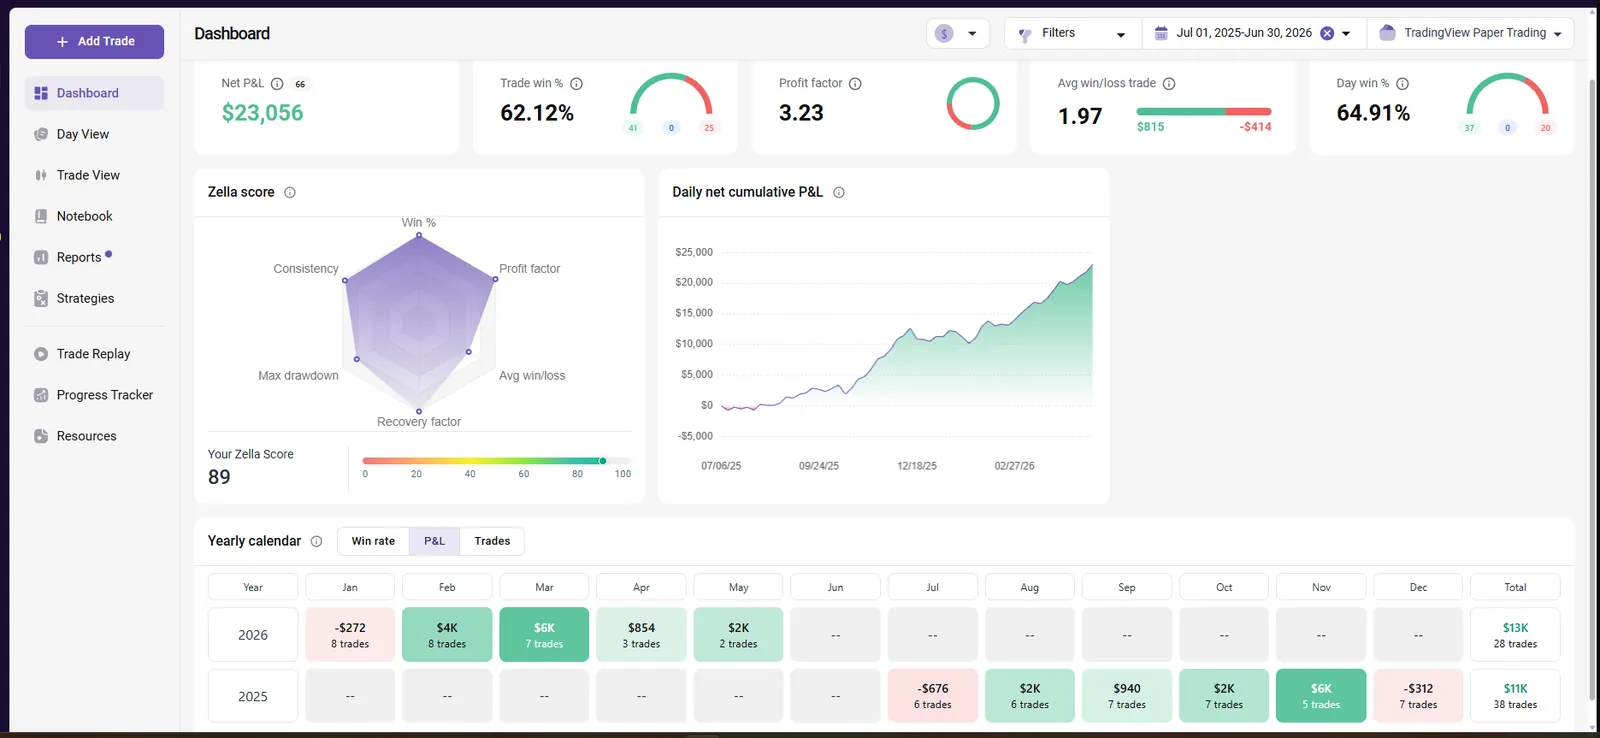
Task: Click the Zella score info icon
Action: pyautogui.click(x=290, y=192)
